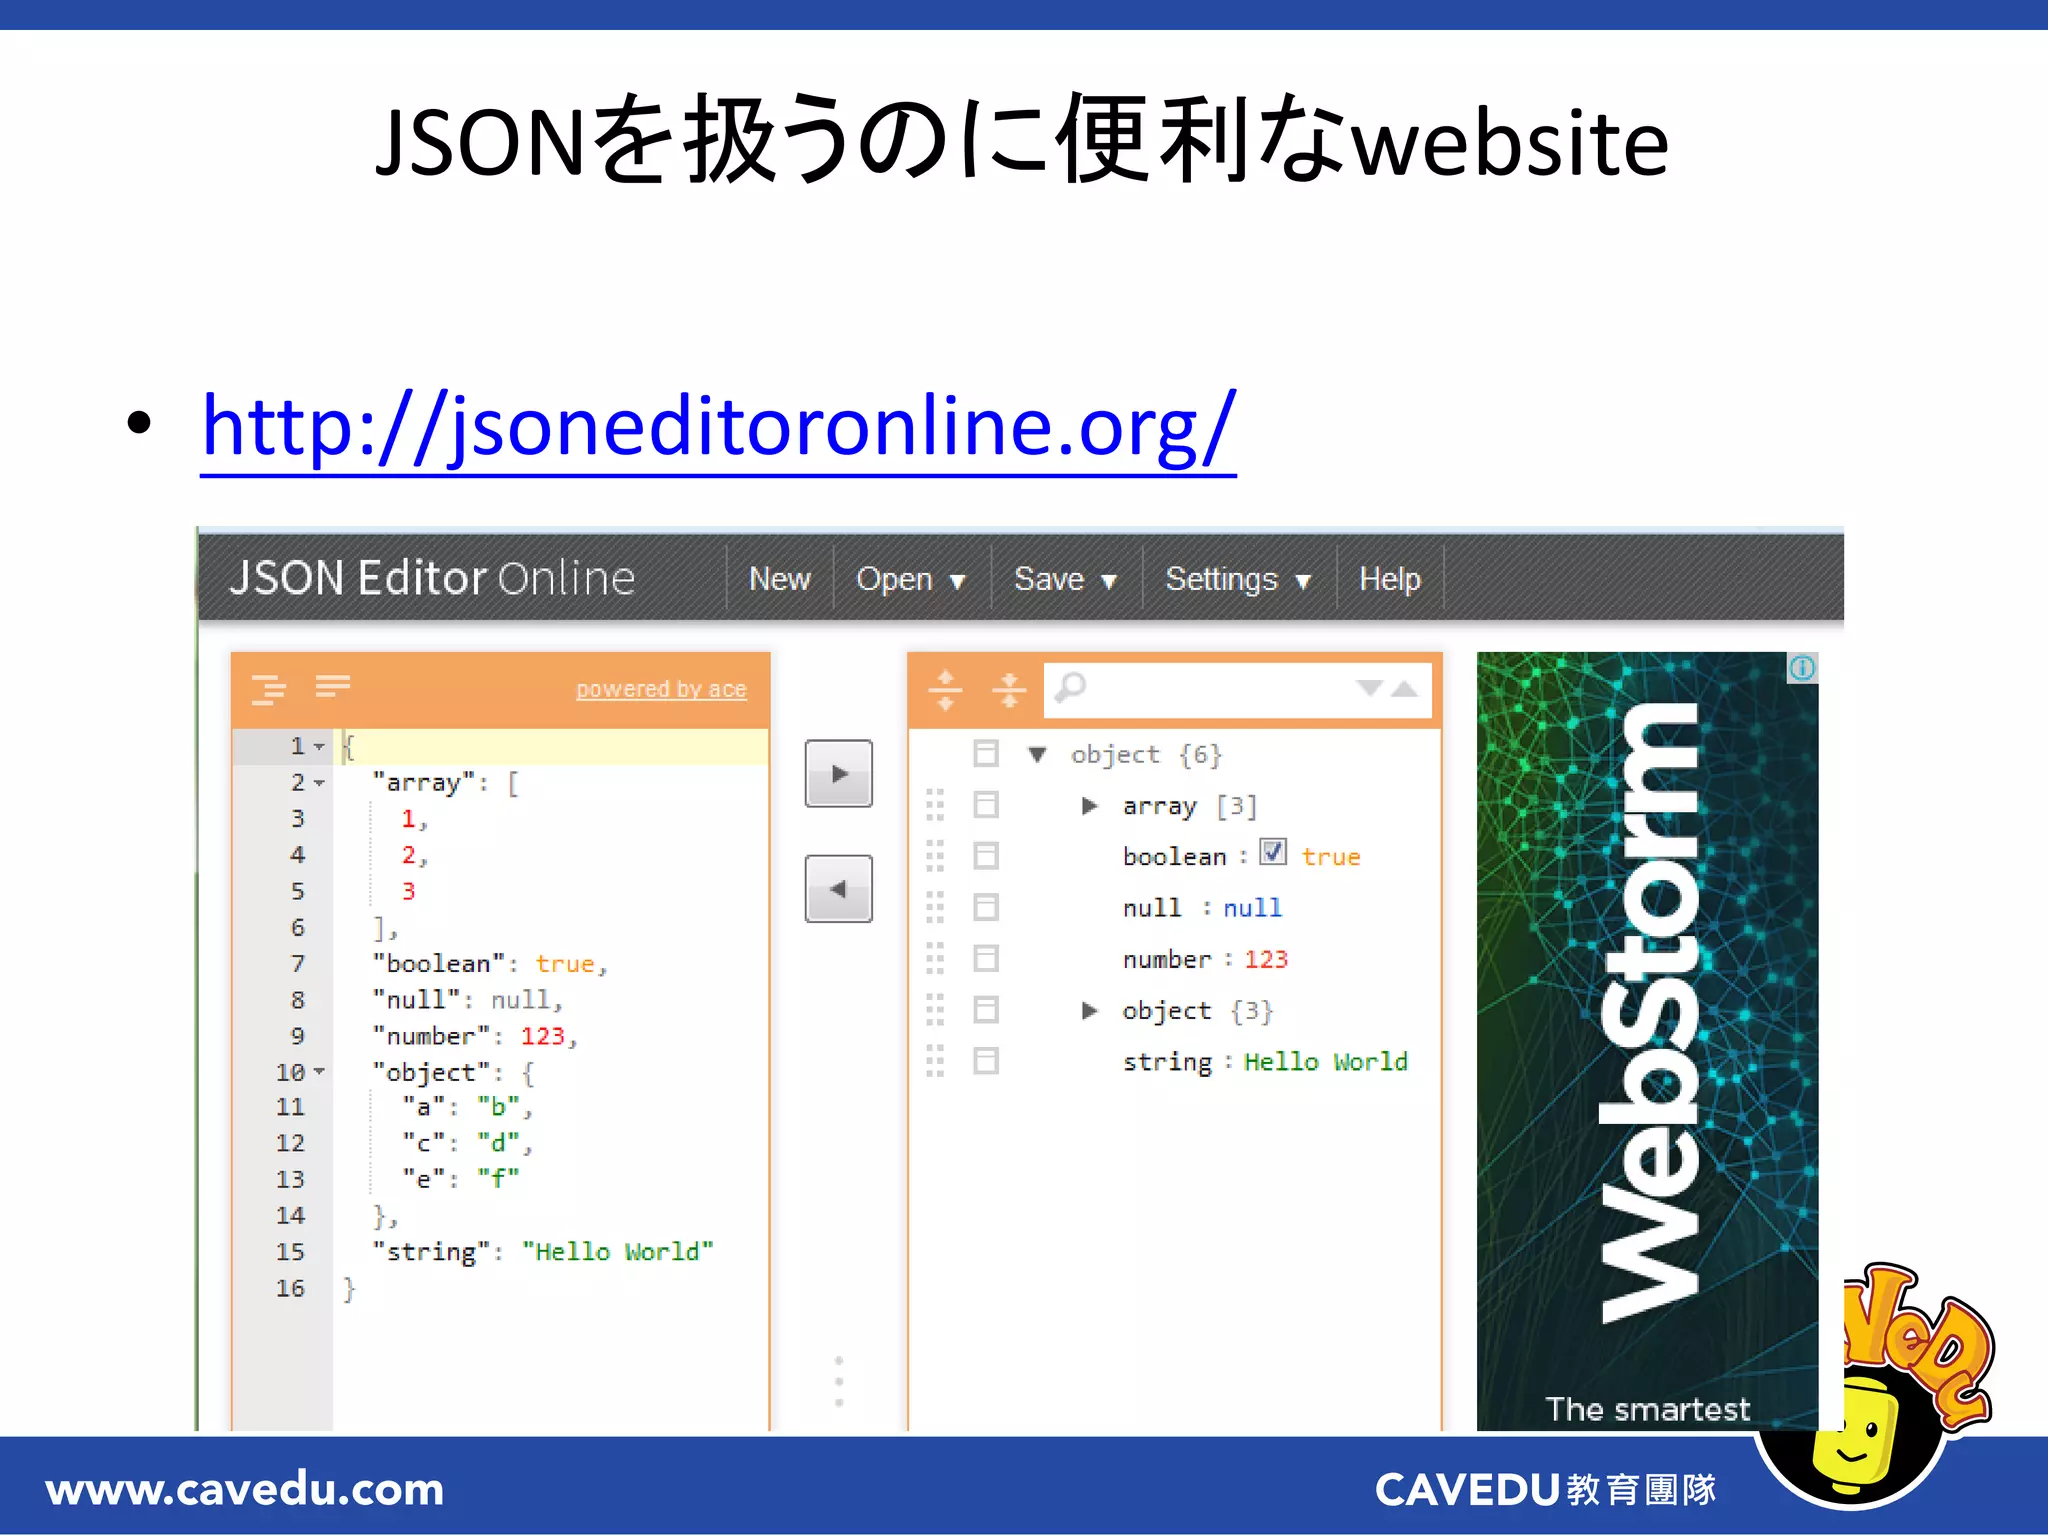Click drag handle of the boolean row
Screen dimensions: 2048x1536
point(935,856)
